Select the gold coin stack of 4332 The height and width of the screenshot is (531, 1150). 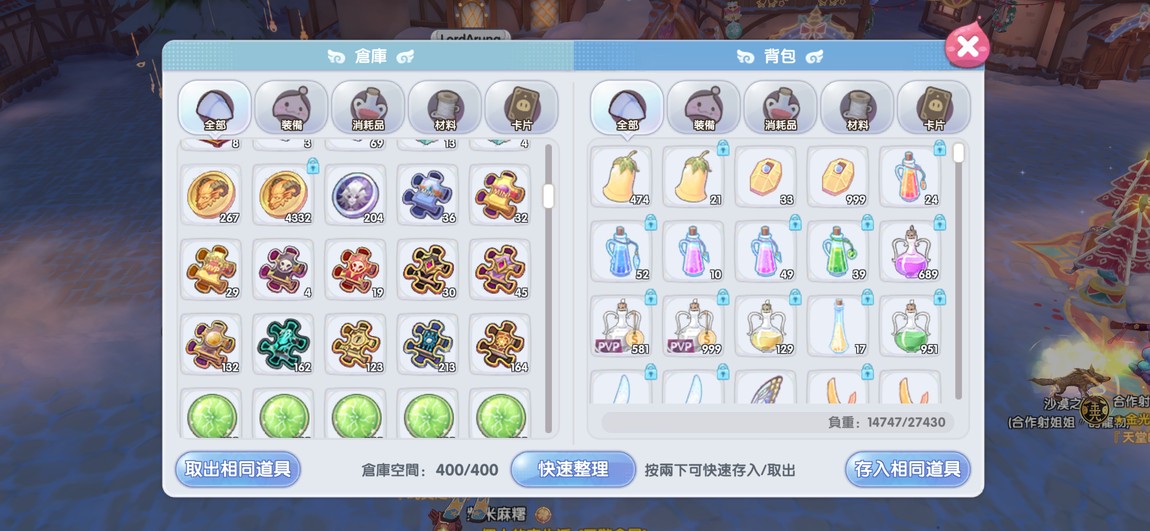point(283,194)
